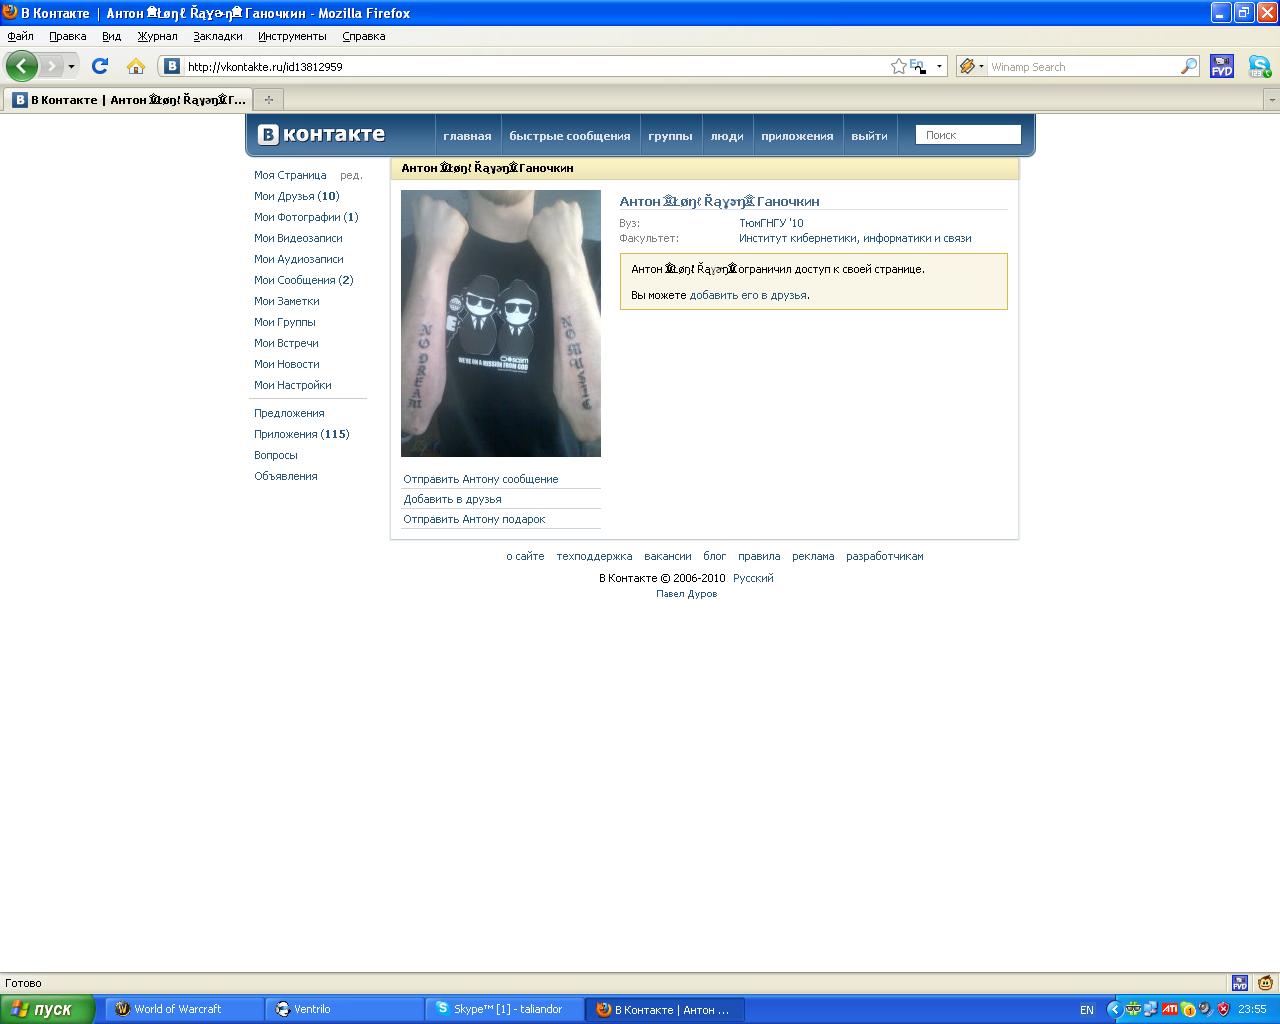
Task: Open the Инструменты menu
Action: click(292, 36)
